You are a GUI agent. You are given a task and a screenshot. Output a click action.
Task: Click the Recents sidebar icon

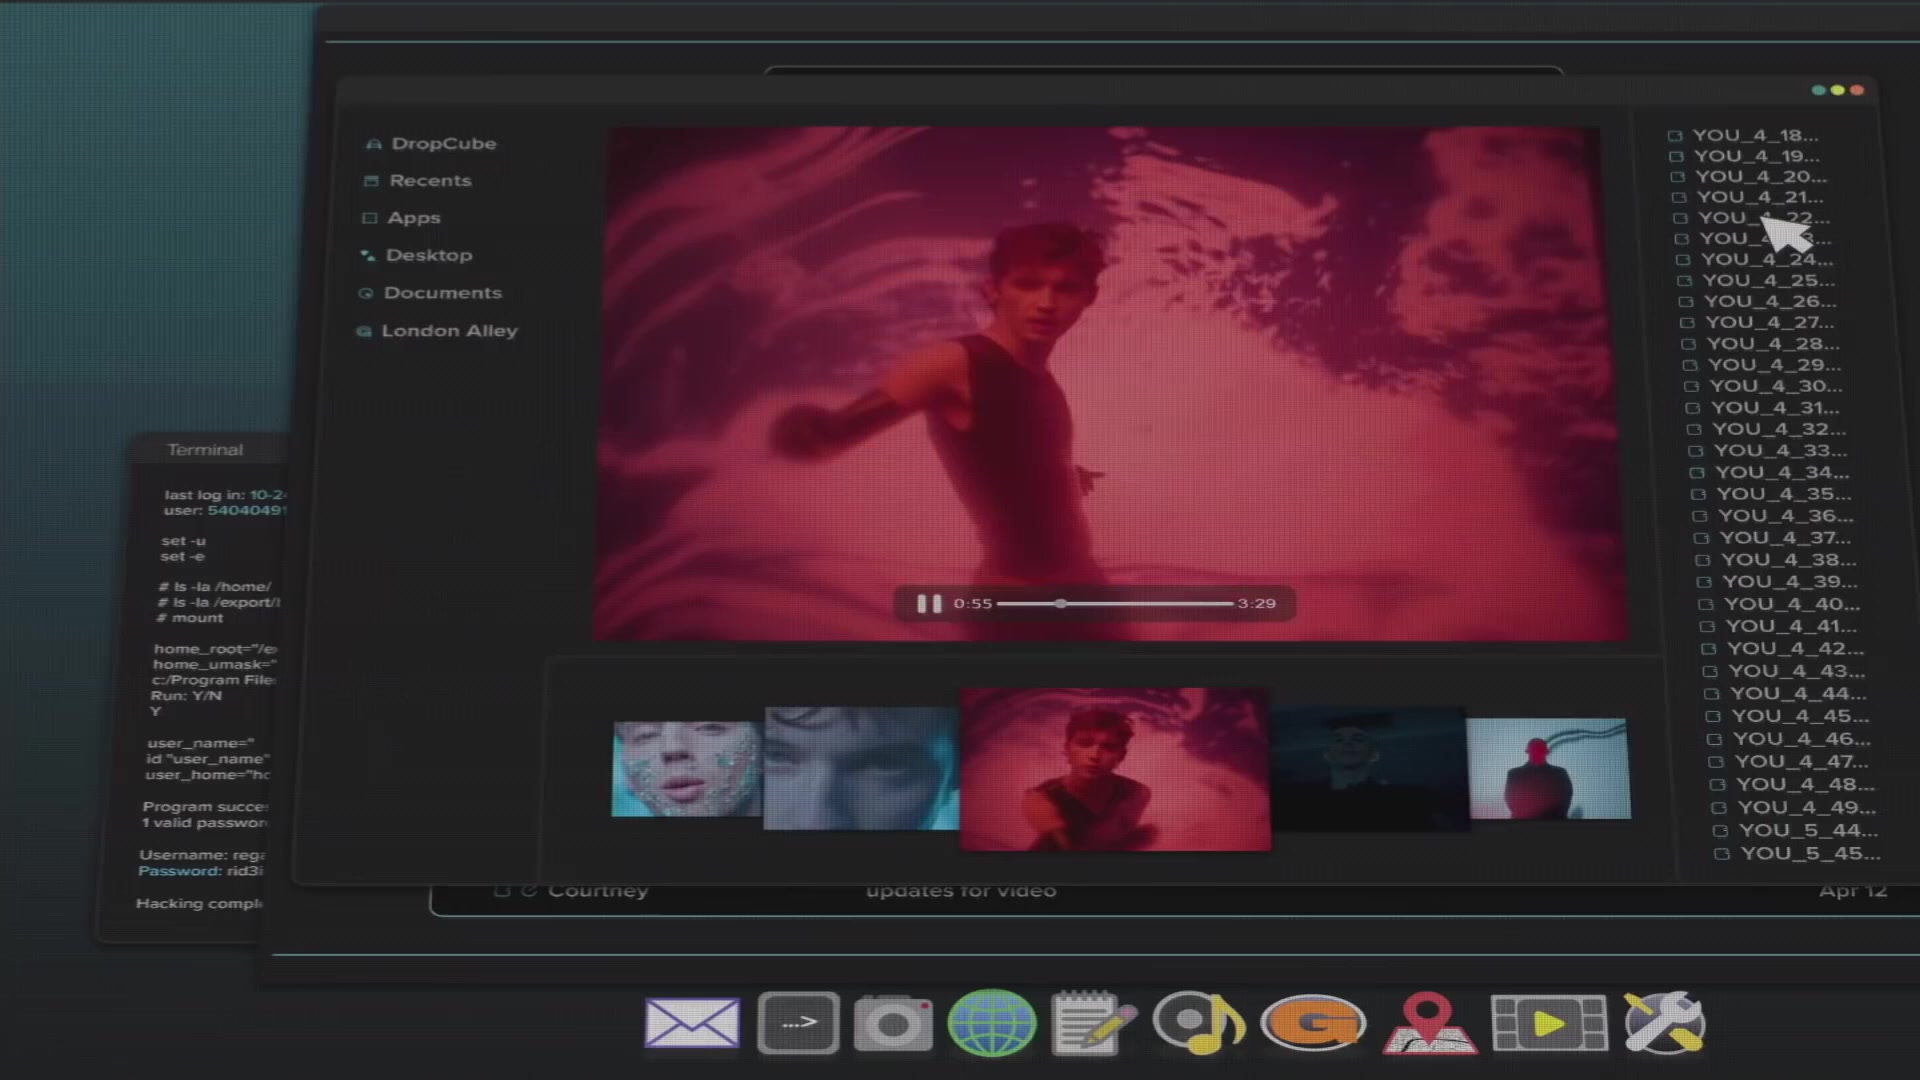click(x=372, y=181)
